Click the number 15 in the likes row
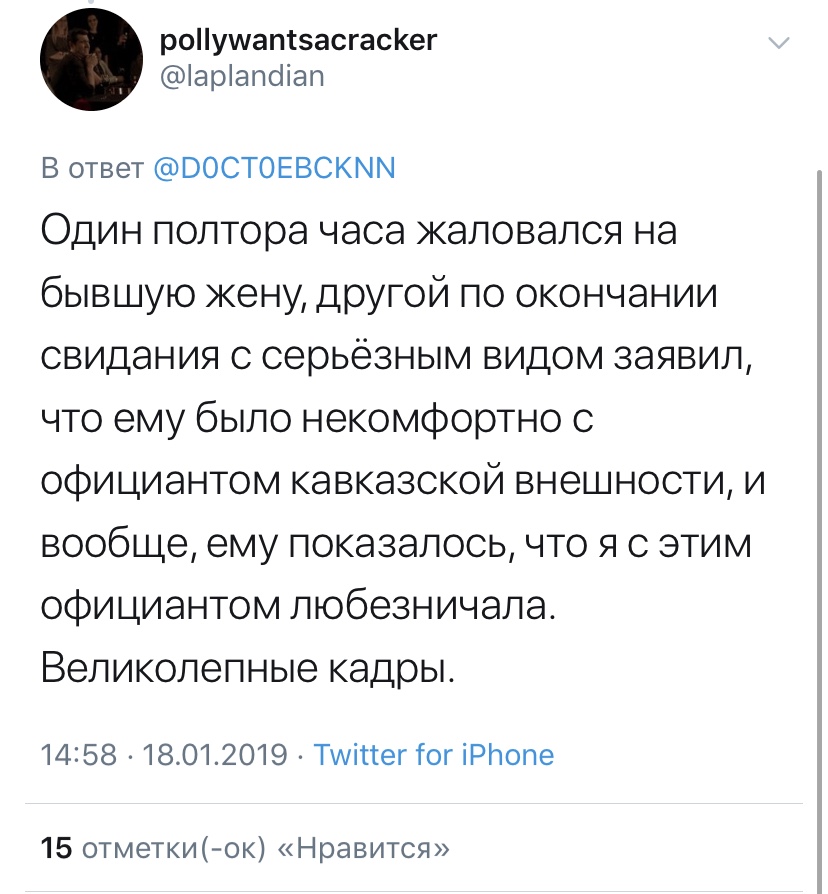828x894 pixels. (x=56, y=848)
